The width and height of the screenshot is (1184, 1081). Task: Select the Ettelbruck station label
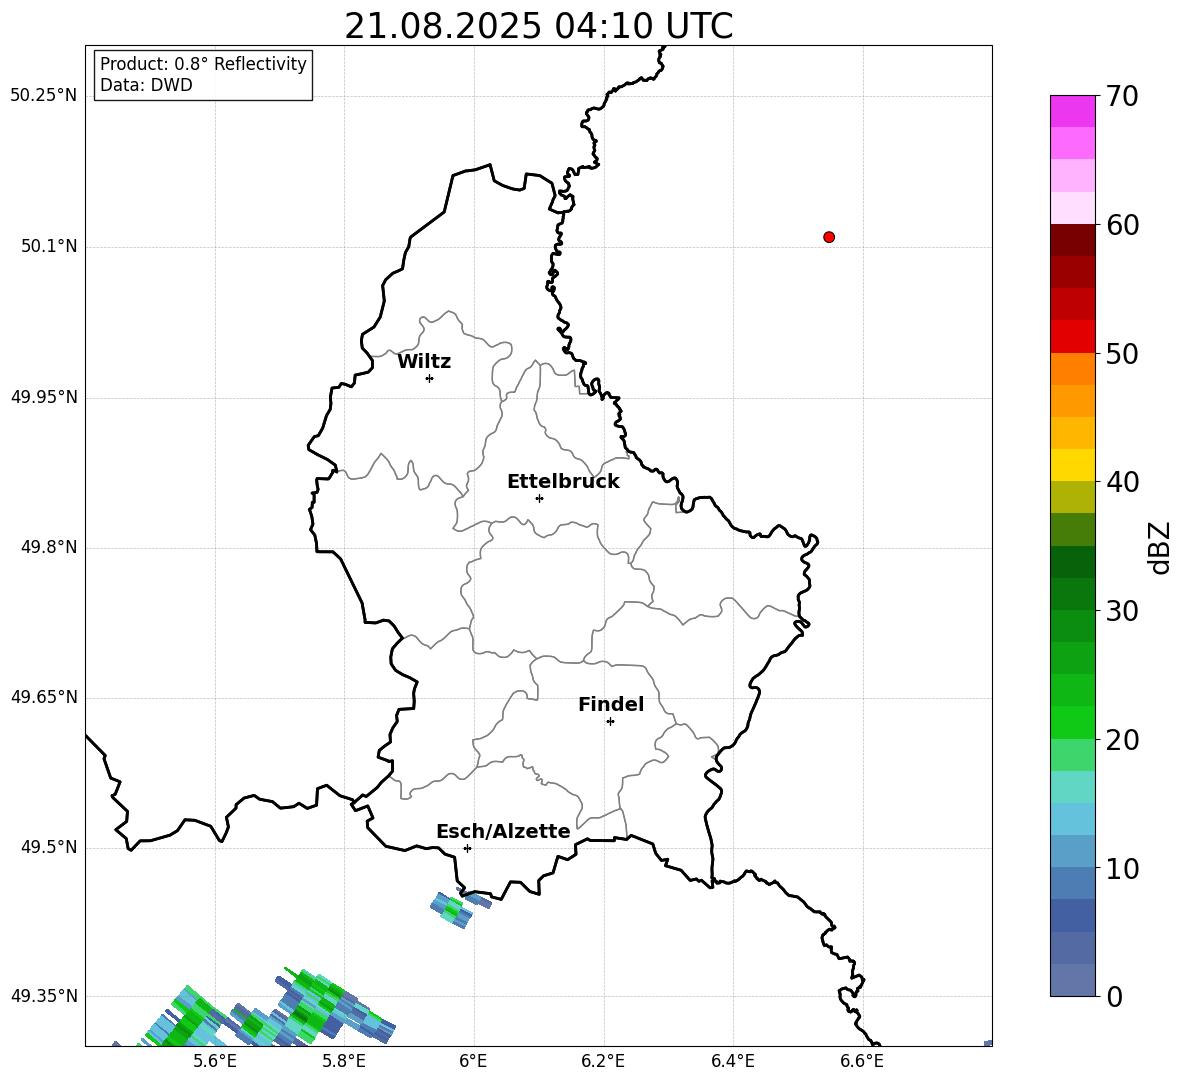click(x=563, y=482)
